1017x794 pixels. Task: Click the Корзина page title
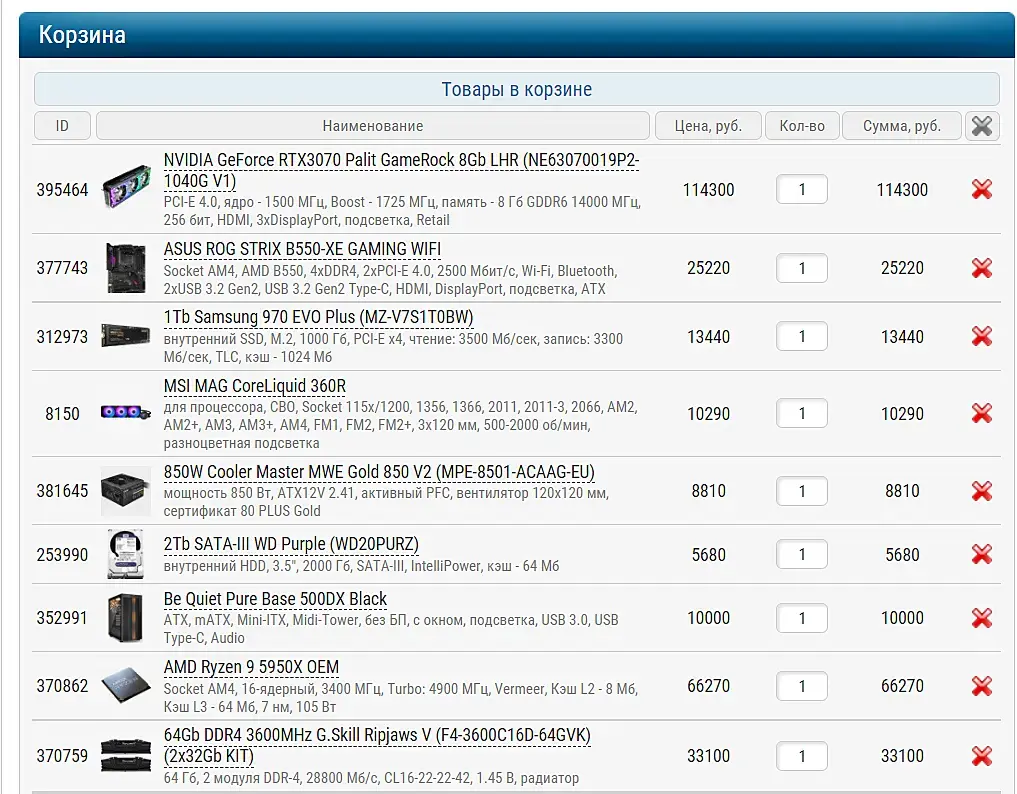click(82, 34)
